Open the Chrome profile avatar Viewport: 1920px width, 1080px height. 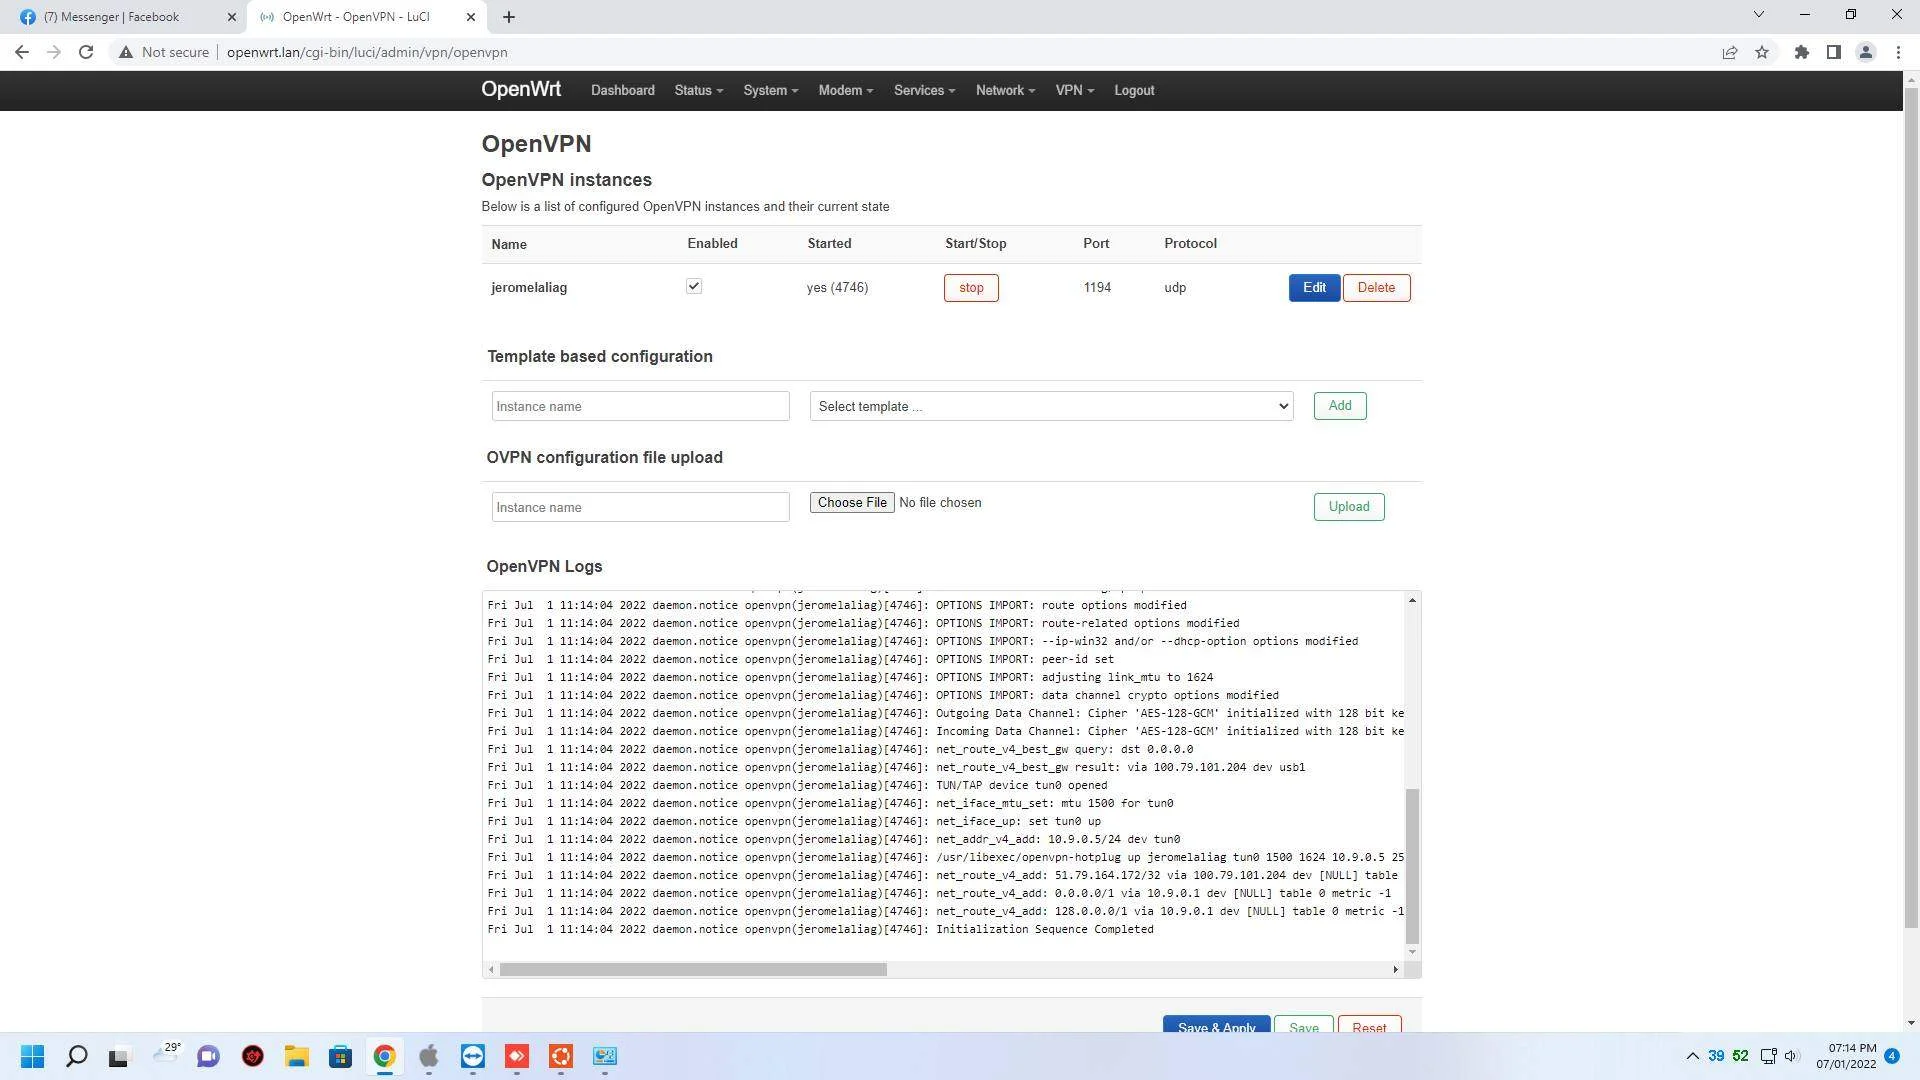pyautogui.click(x=1866, y=52)
